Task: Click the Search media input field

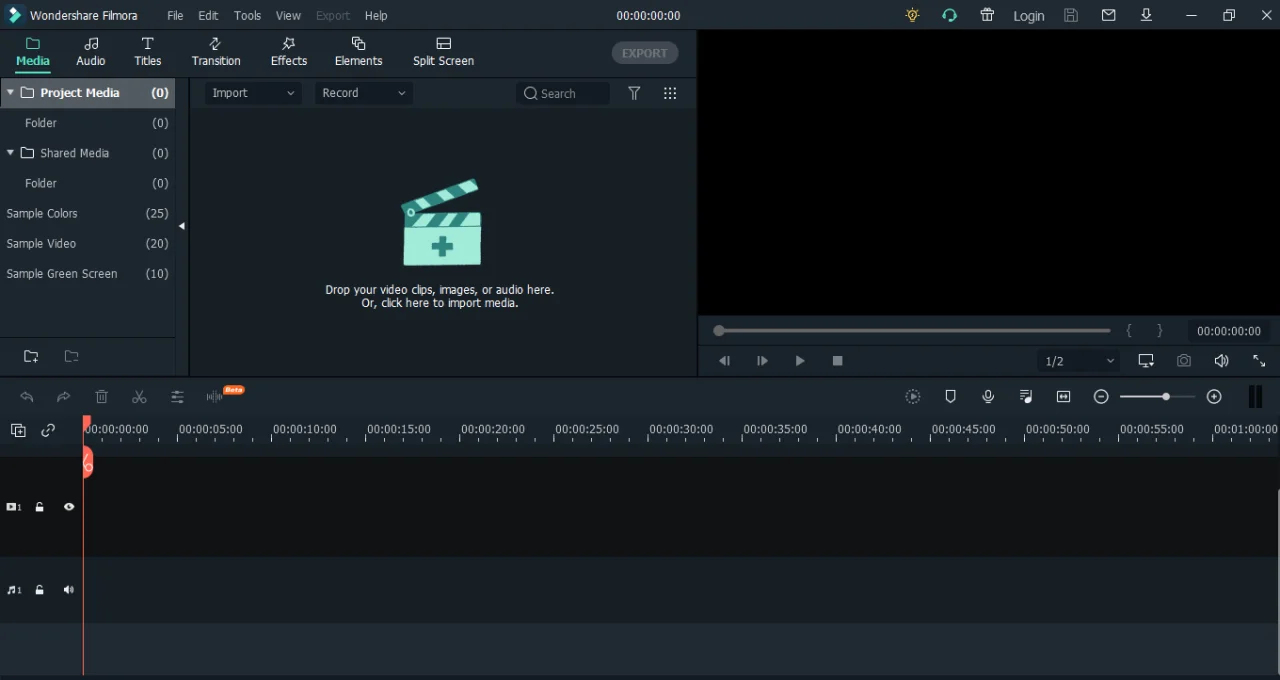Action: pyautogui.click(x=563, y=93)
